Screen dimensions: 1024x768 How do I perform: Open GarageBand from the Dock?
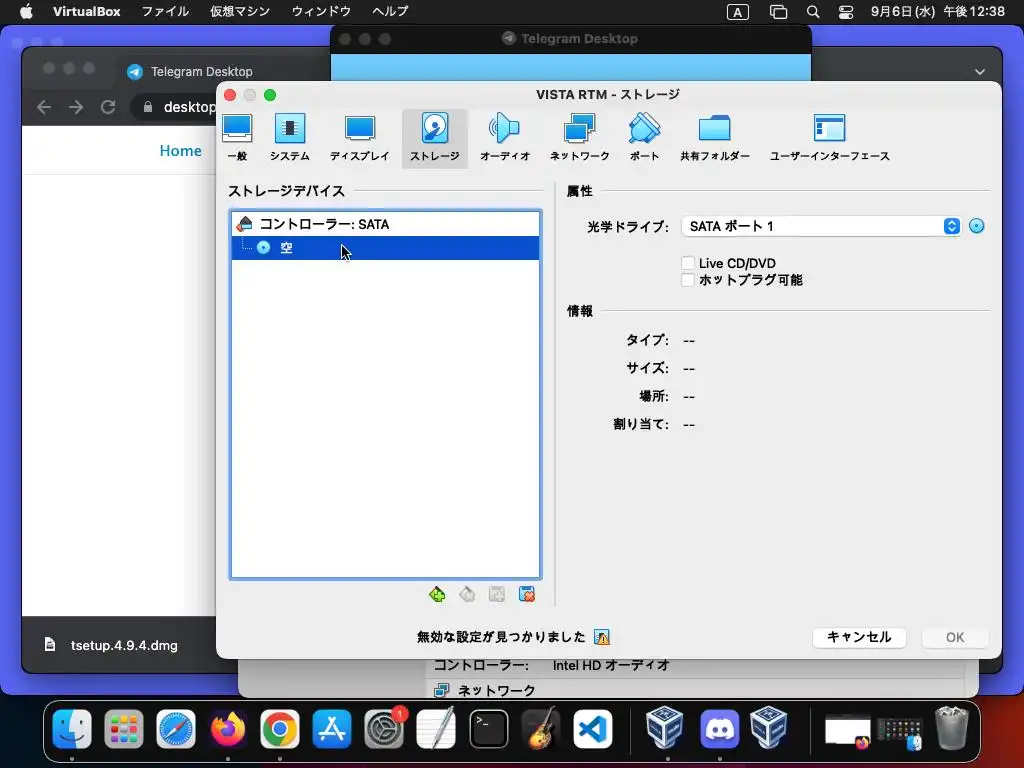[x=541, y=729]
